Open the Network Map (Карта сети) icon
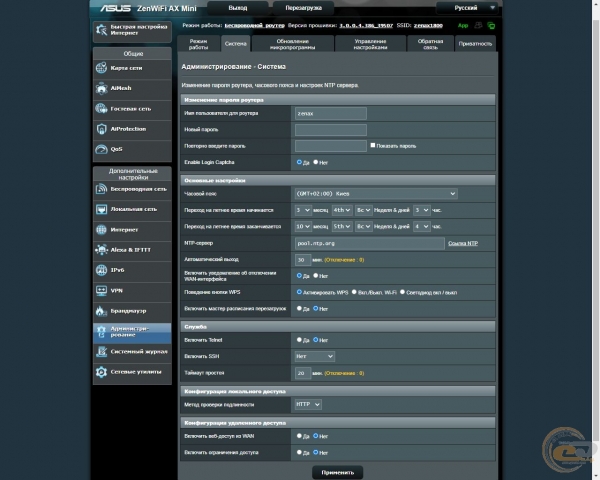The width and height of the screenshot is (600, 480). tap(101, 68)
